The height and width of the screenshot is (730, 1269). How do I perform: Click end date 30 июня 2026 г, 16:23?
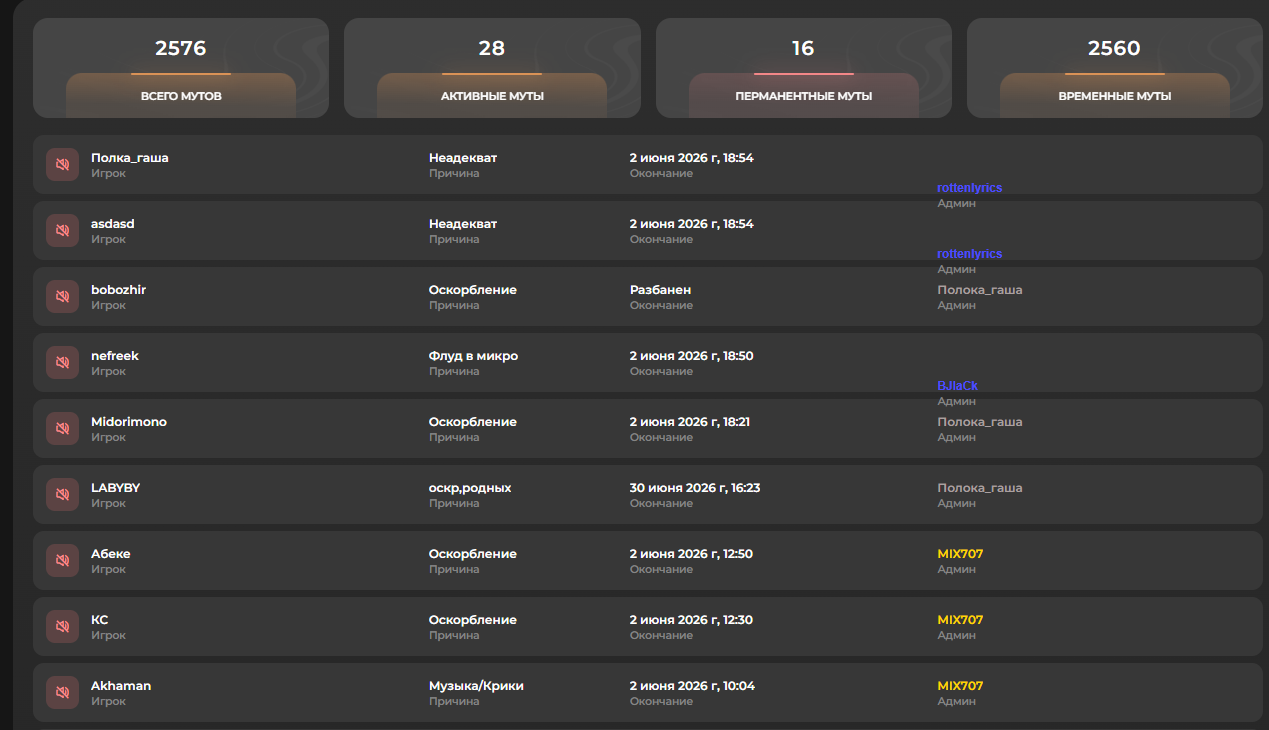[695, 488]
